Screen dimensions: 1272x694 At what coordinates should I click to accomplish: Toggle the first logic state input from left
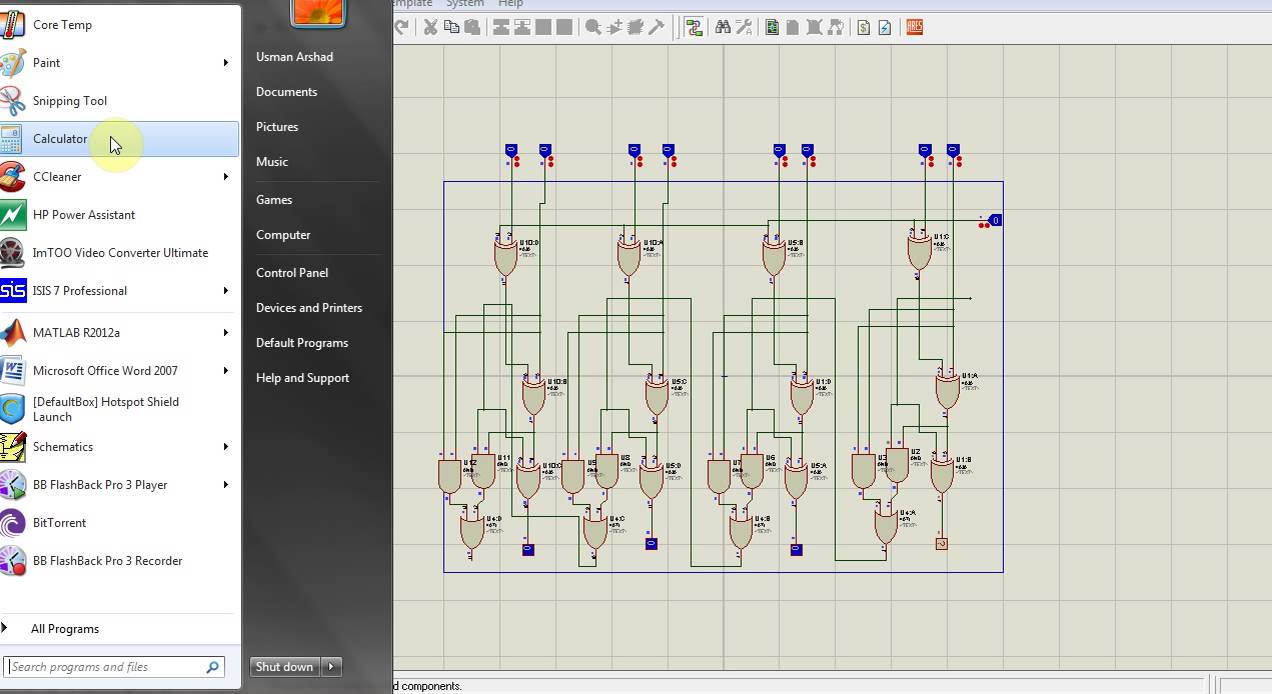[x=511, y=151]
